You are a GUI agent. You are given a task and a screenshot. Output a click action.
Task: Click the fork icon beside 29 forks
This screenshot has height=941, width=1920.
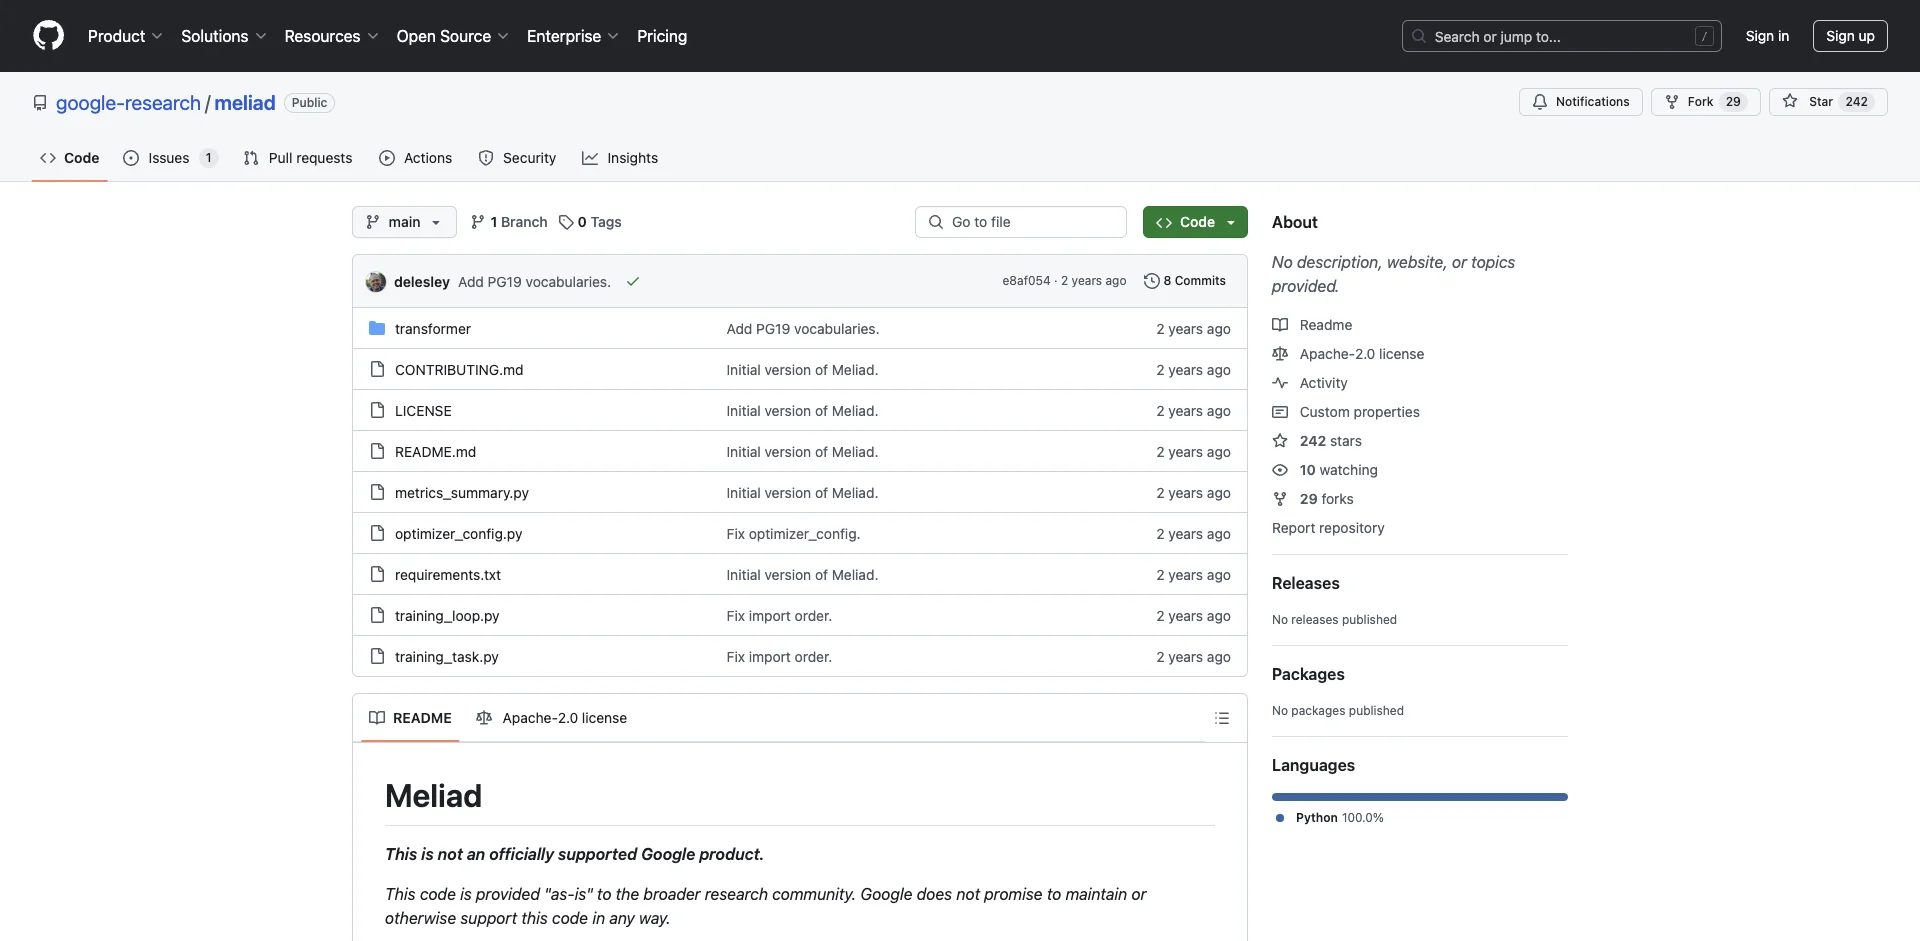point(1280,499)
